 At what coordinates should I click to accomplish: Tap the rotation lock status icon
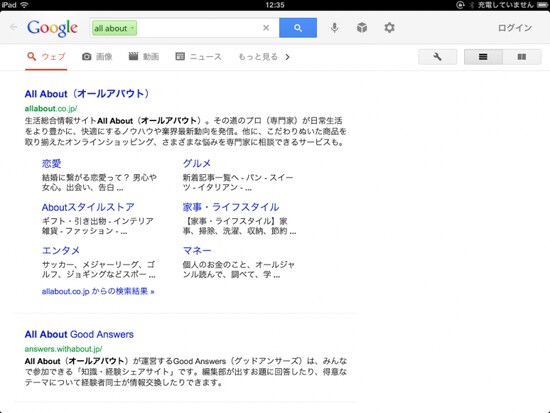[460, 5]
